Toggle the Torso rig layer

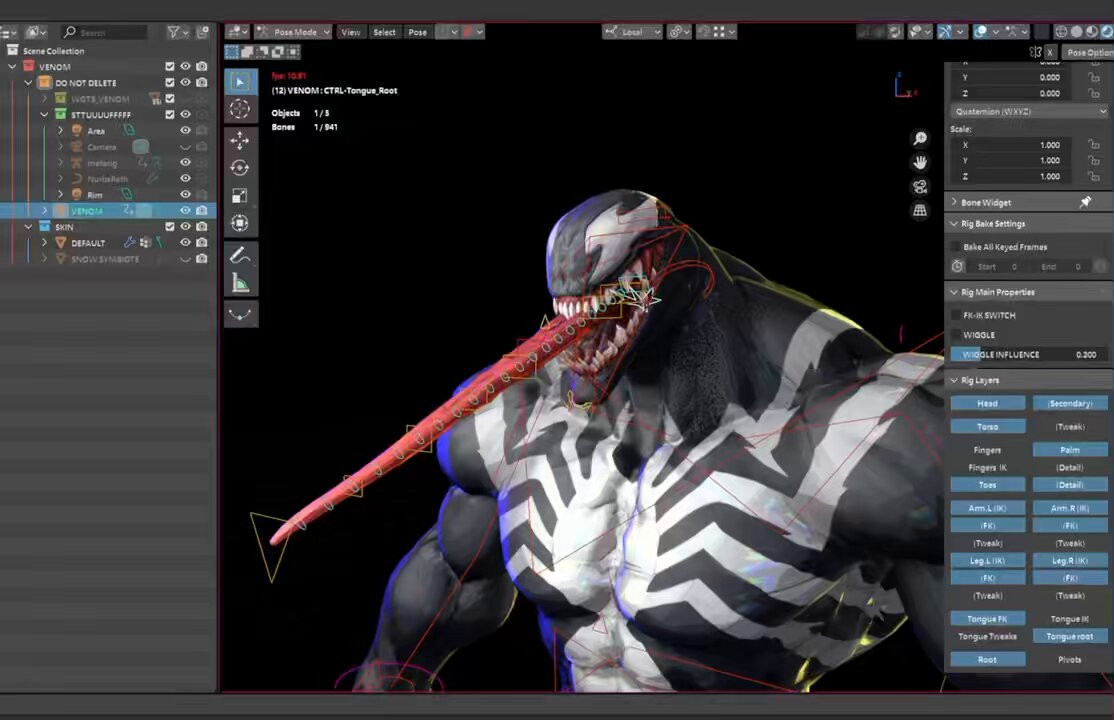pyautogui.click(x=988, y=426)
